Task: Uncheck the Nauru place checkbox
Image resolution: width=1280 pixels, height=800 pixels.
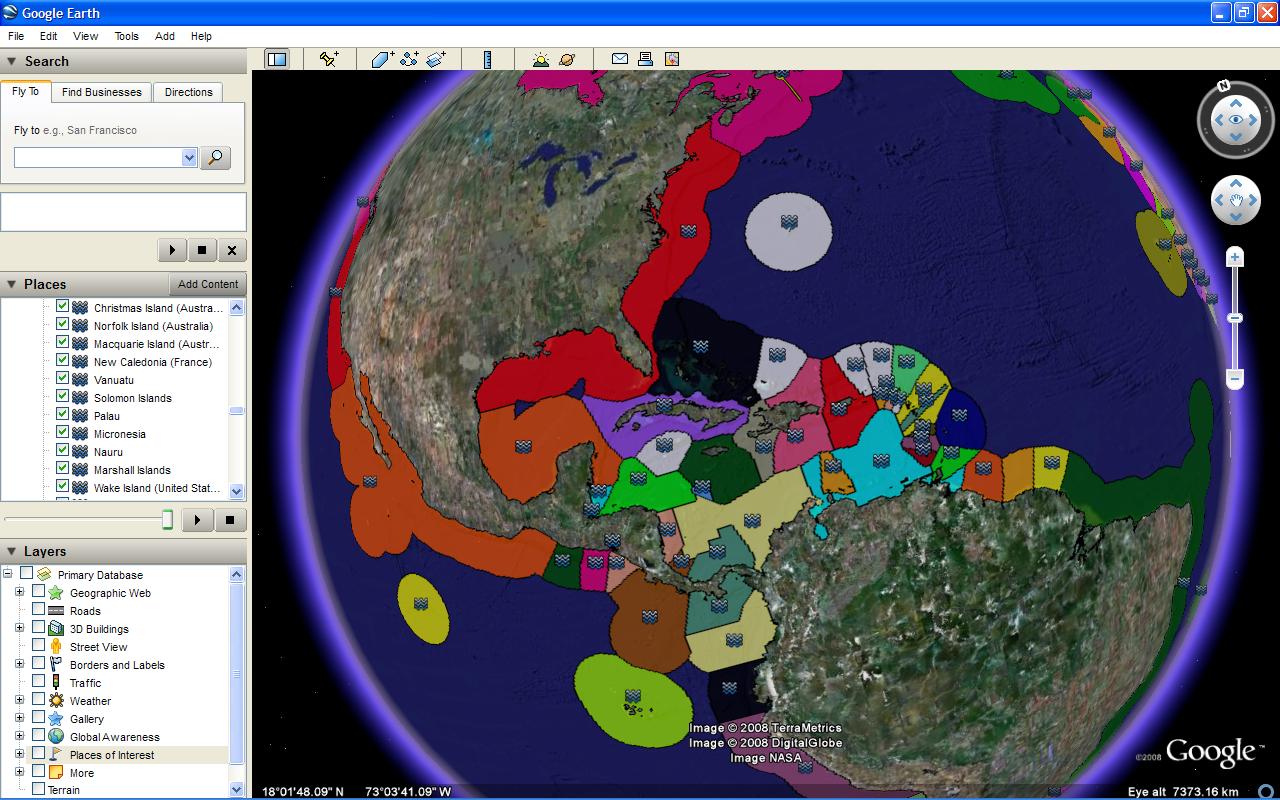Action: 62,452
